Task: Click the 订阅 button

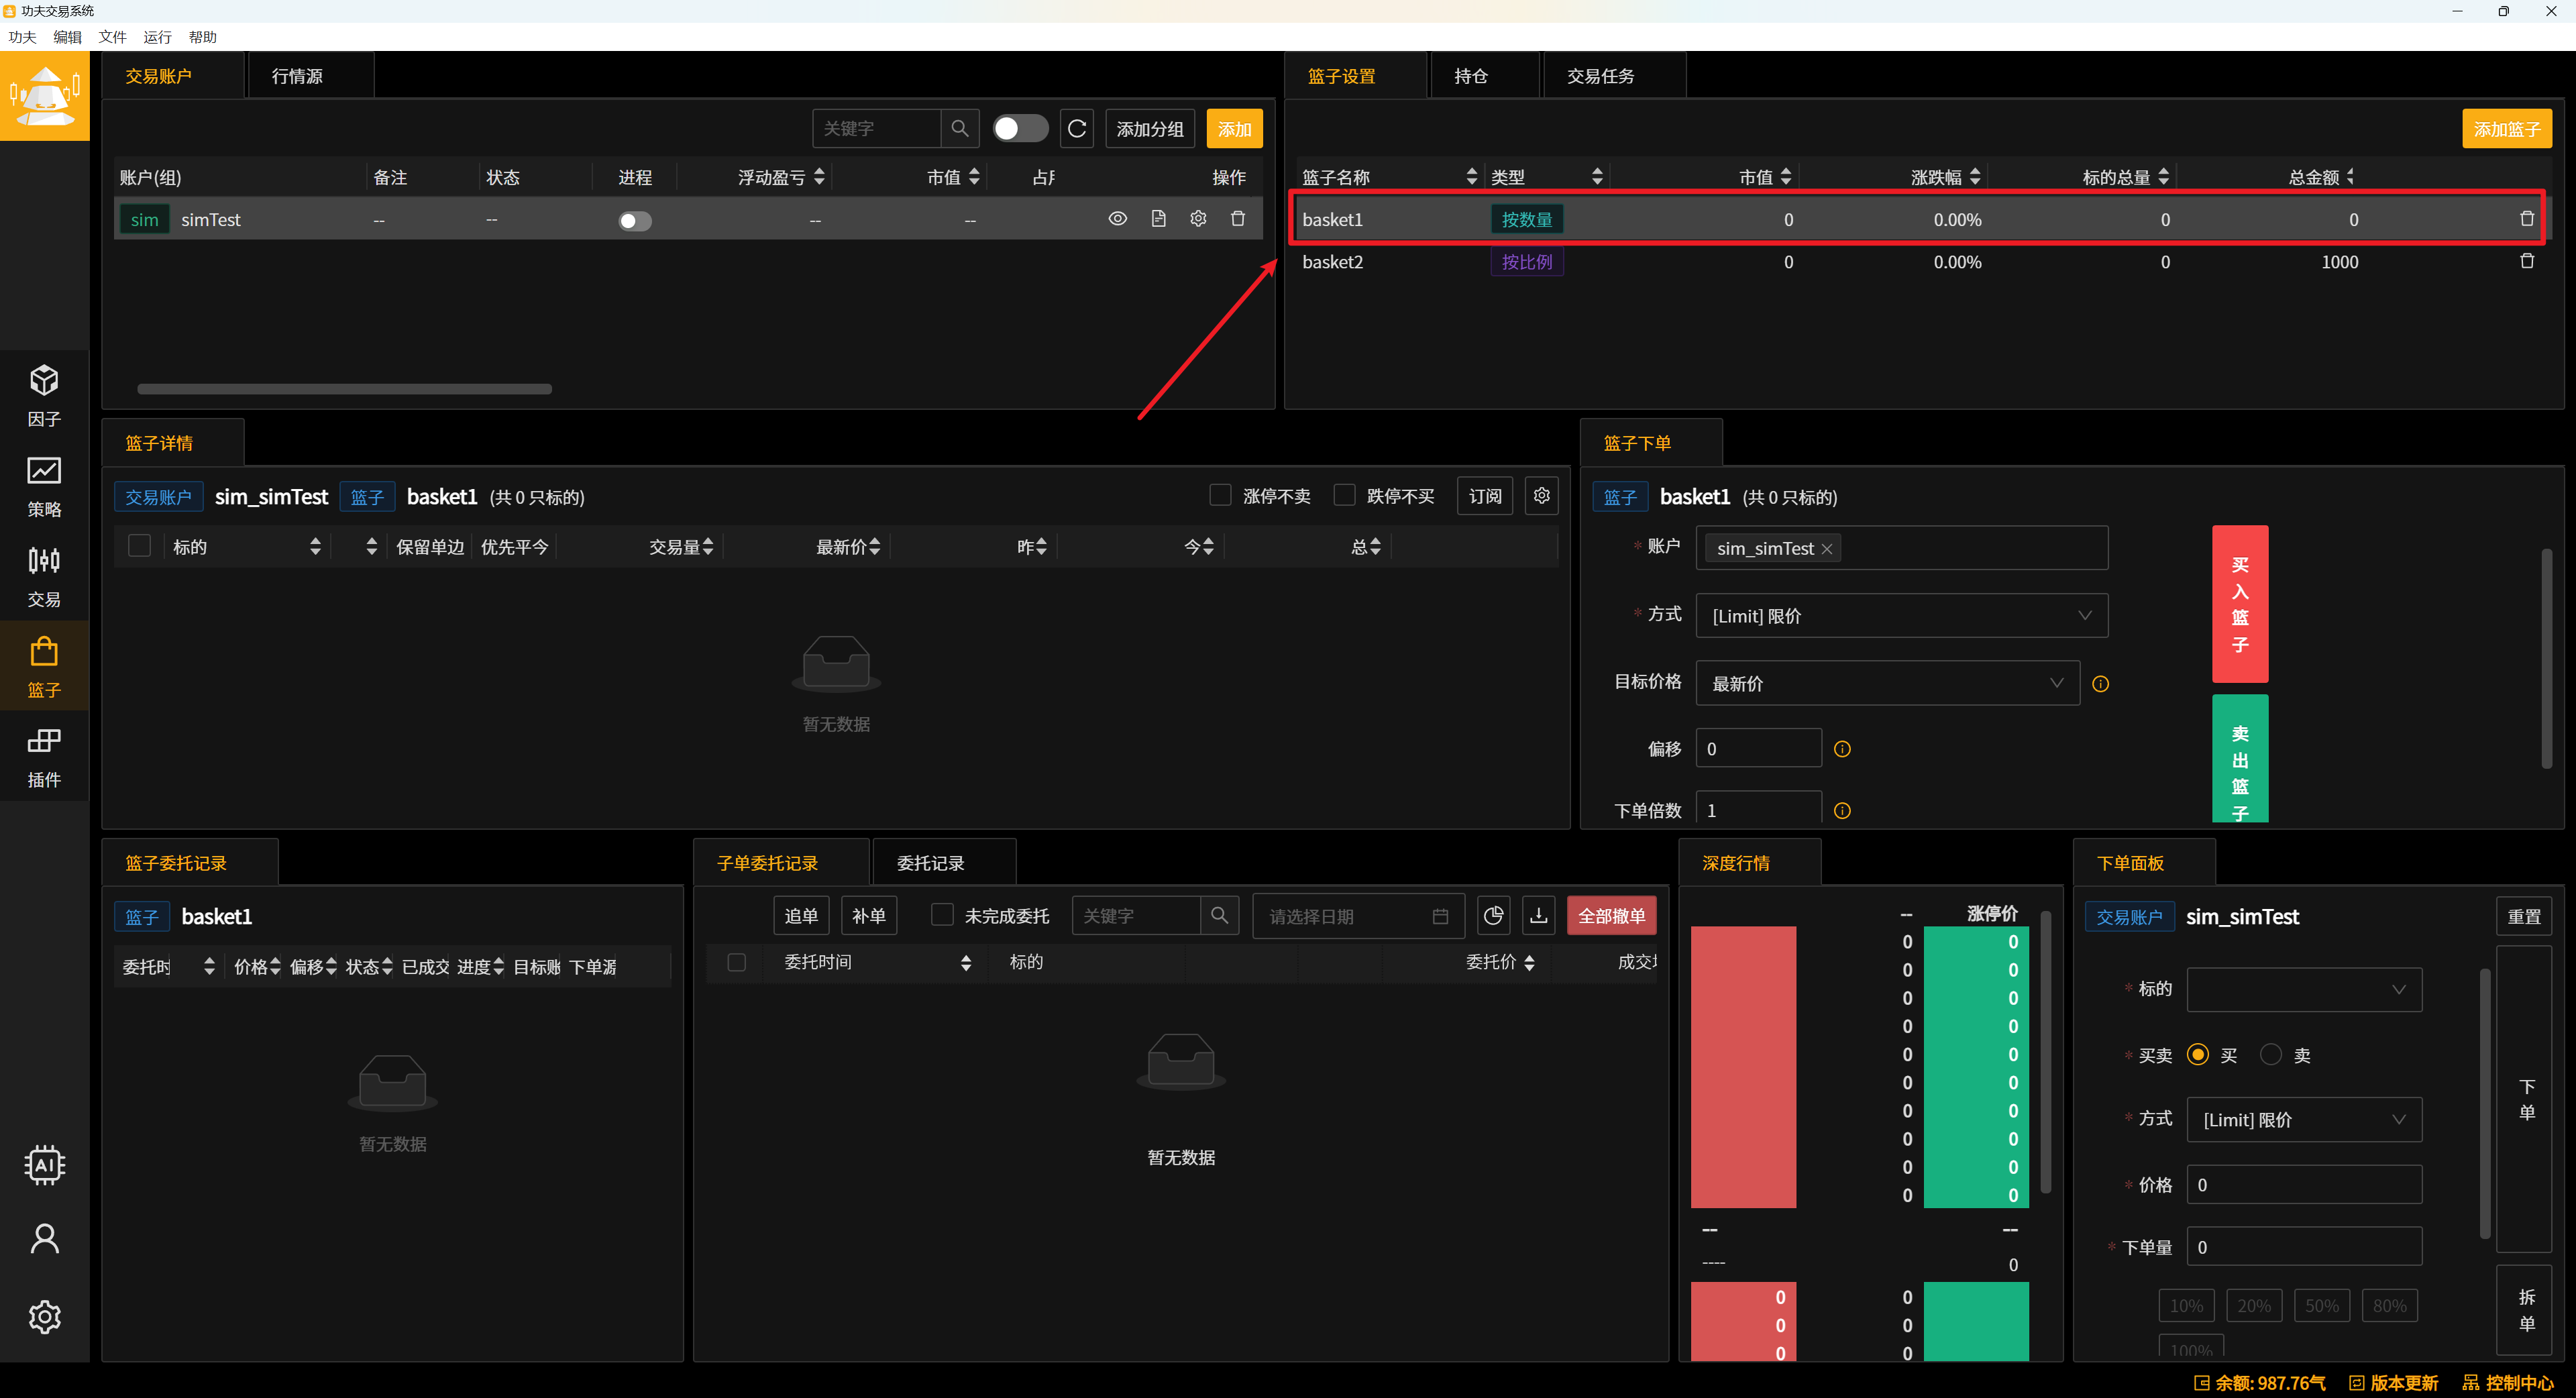Action: coord(1485,496)
